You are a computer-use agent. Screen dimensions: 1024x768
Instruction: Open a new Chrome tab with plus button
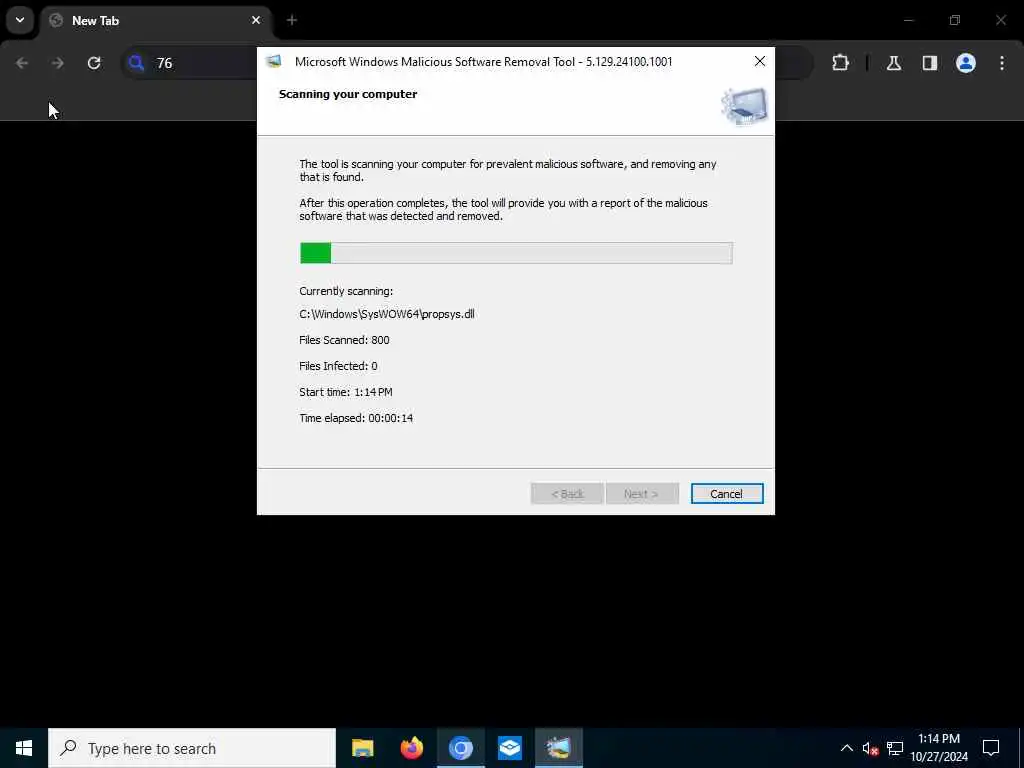point(292,20)
